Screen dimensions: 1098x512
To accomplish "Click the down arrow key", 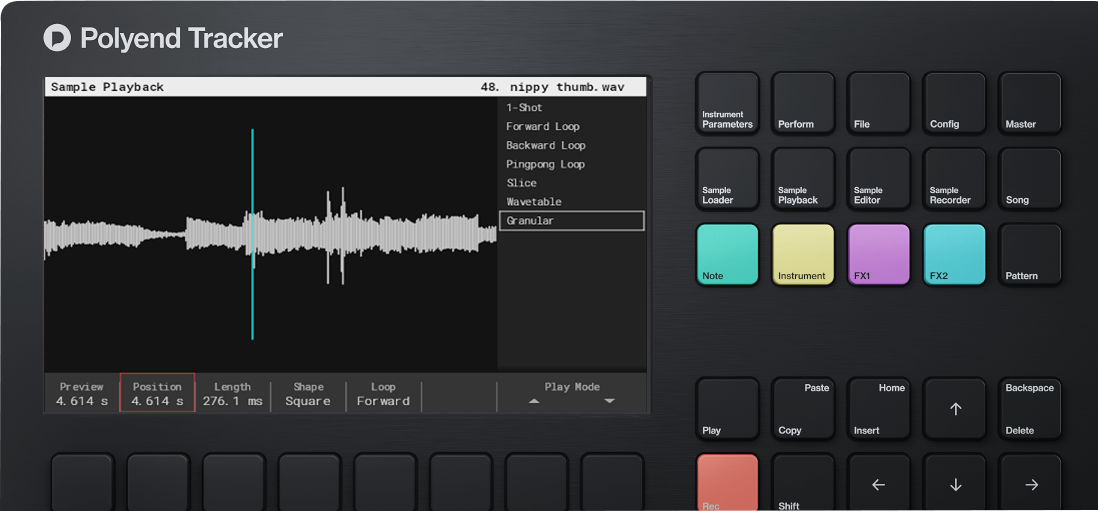I will click(954, 483).
